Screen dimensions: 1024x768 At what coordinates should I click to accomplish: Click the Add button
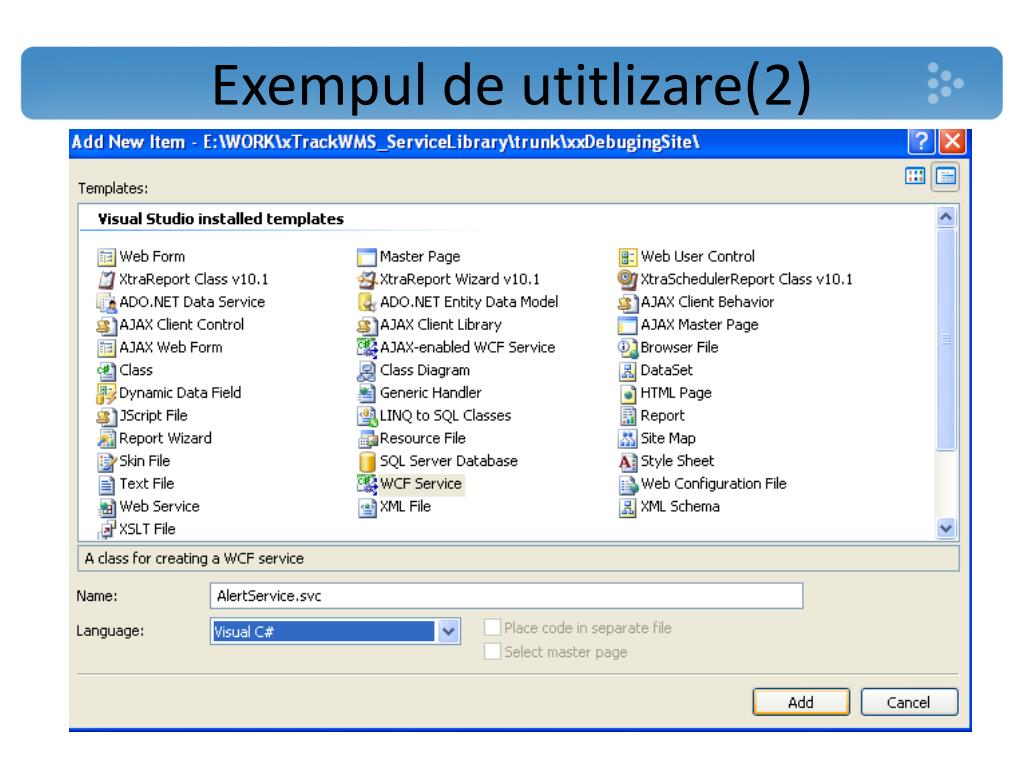click(801, 702)
